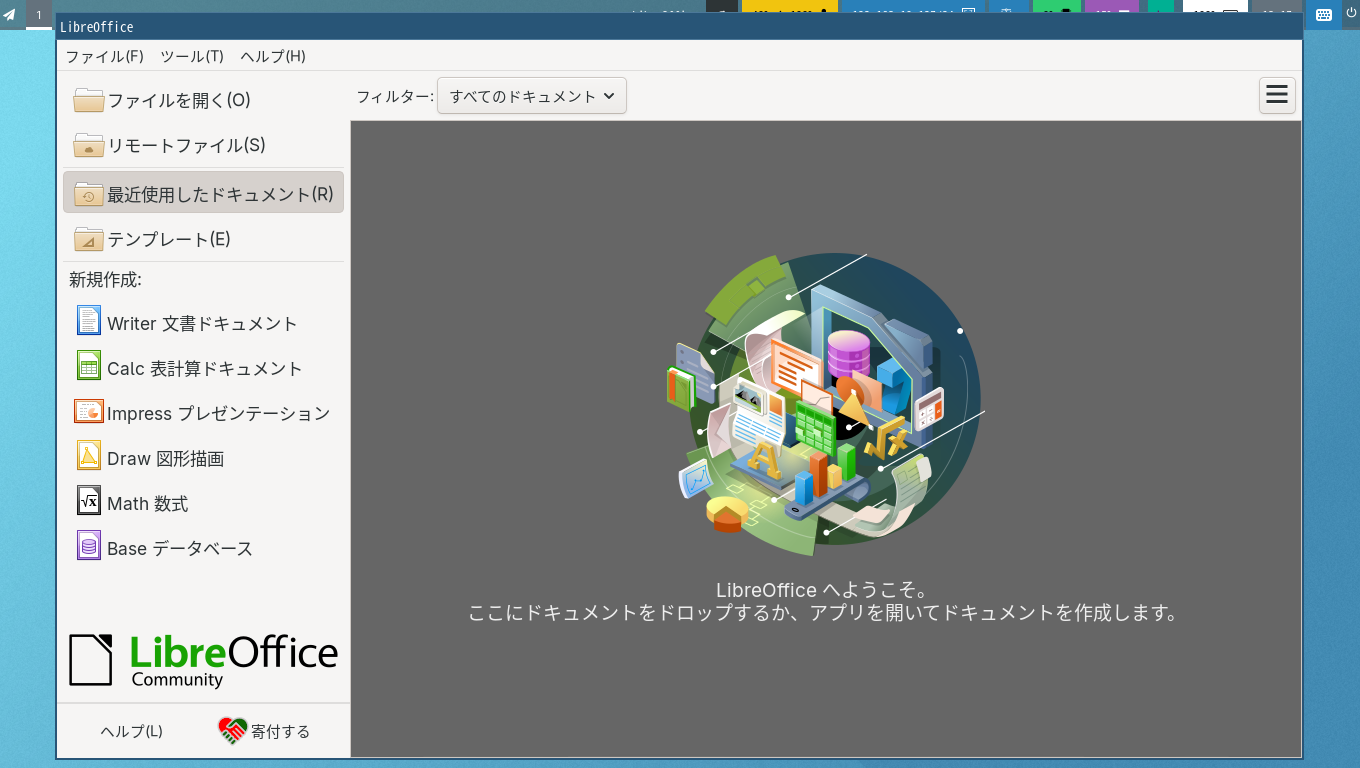Click the 新規作成: label

pos(105,280)
